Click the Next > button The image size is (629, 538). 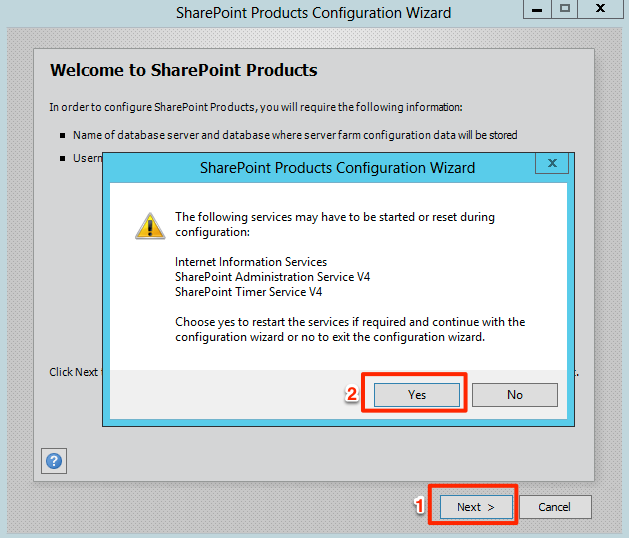[x=476, y=507]
